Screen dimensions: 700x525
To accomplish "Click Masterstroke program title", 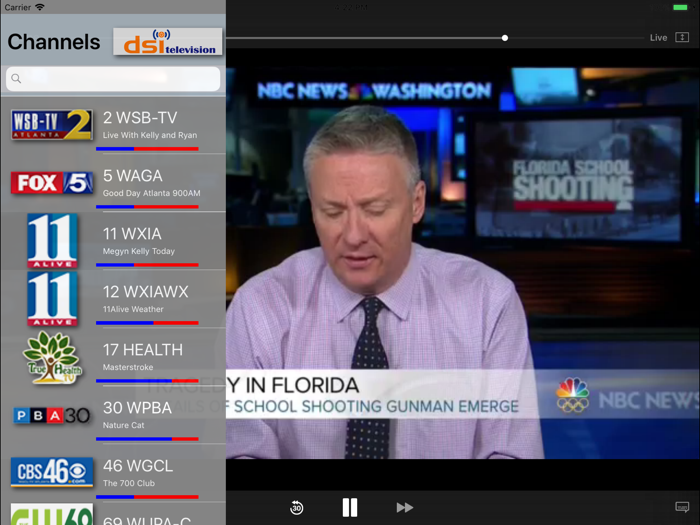I will [x=128, y=367].
